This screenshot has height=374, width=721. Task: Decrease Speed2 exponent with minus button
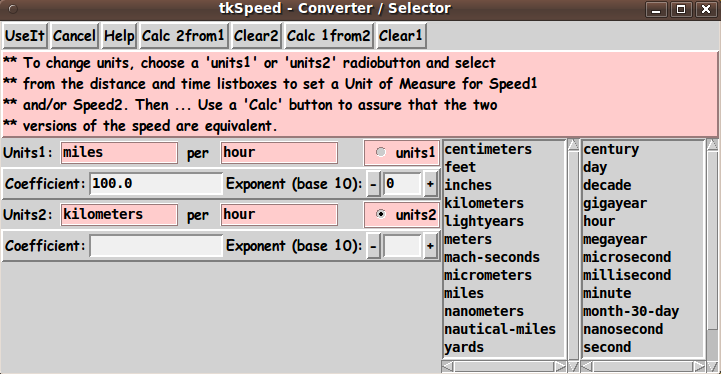[x=373, y=246]
